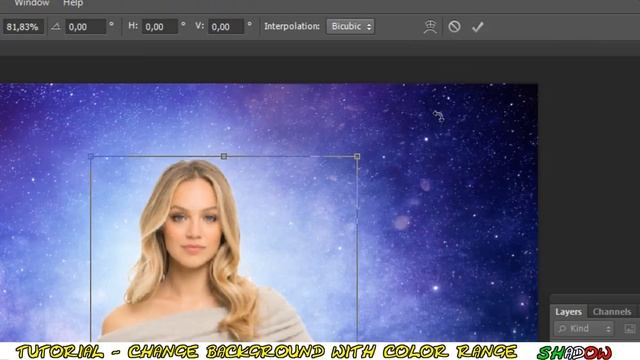The image size is (640, 360).
Task: Switch to the Channels tab
Action: [x=612, y=312]
